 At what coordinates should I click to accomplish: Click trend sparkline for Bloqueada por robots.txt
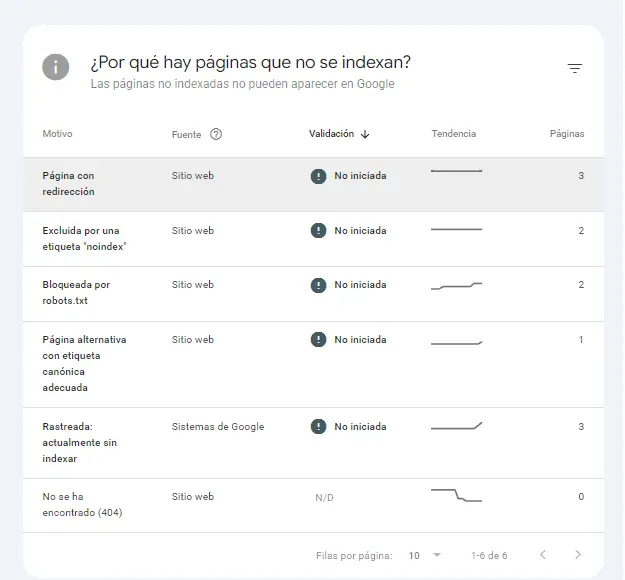pos(456,286)
